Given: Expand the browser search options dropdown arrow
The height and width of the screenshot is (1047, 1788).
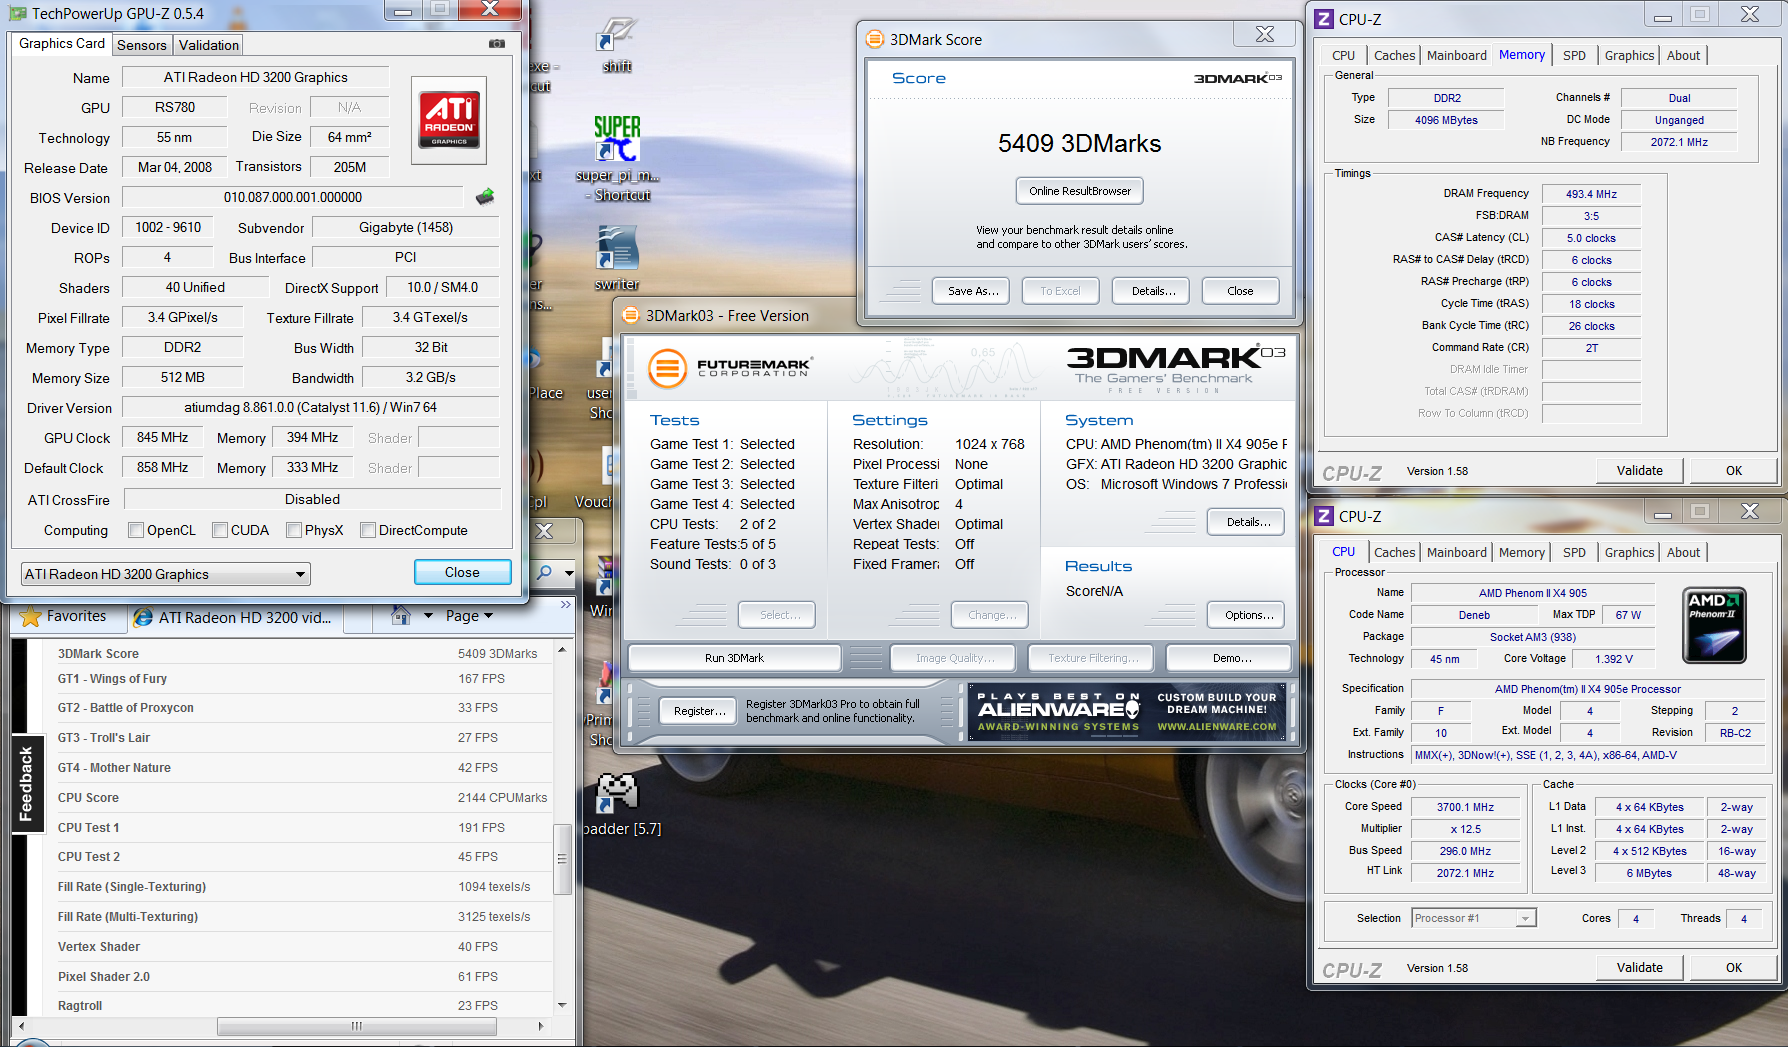Looking at the screenshot, I should (x=569, y=573).
